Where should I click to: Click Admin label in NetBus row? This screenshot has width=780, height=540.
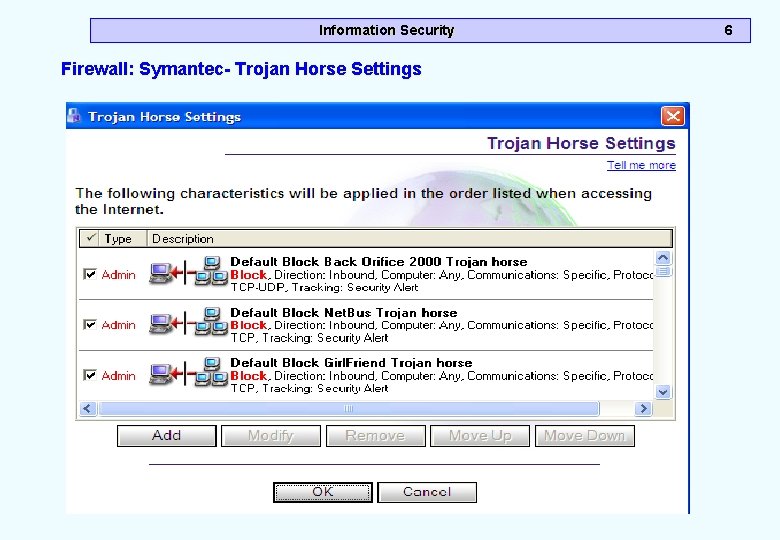click(118, 325)
